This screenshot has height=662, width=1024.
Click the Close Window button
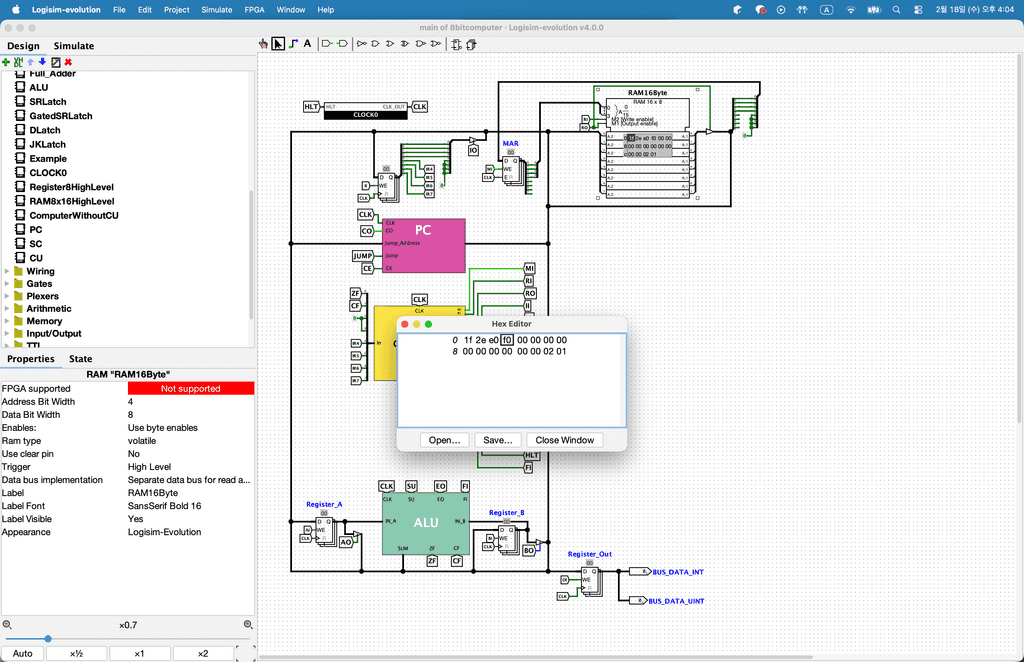coord(564,440)
